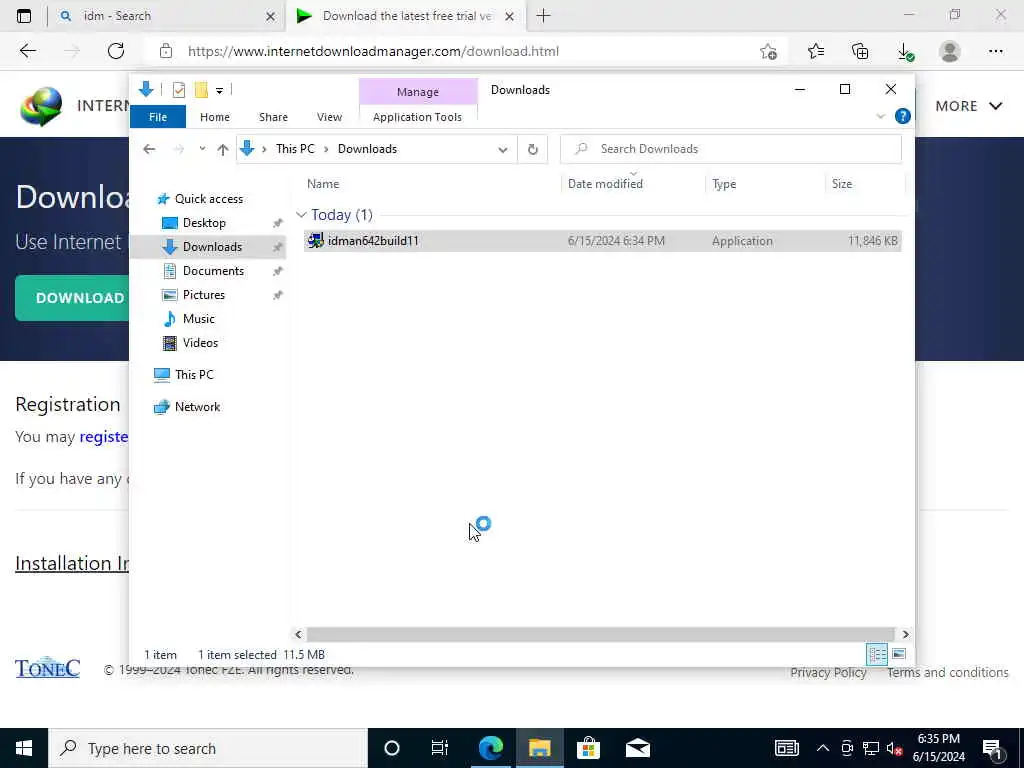The height and width of the screenshot is (768, 1024).
Task: Open Documents in the navigation pane
Action: pos(213,271)
